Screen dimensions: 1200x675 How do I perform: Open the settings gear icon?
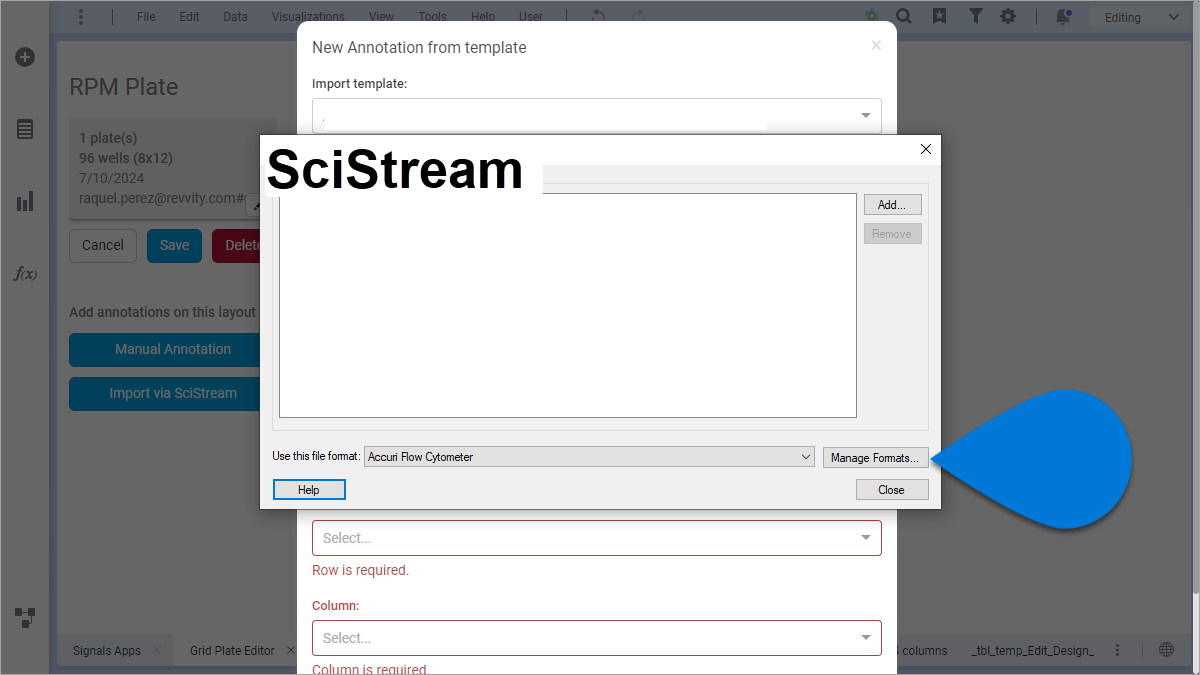(x=1008, y=17)
